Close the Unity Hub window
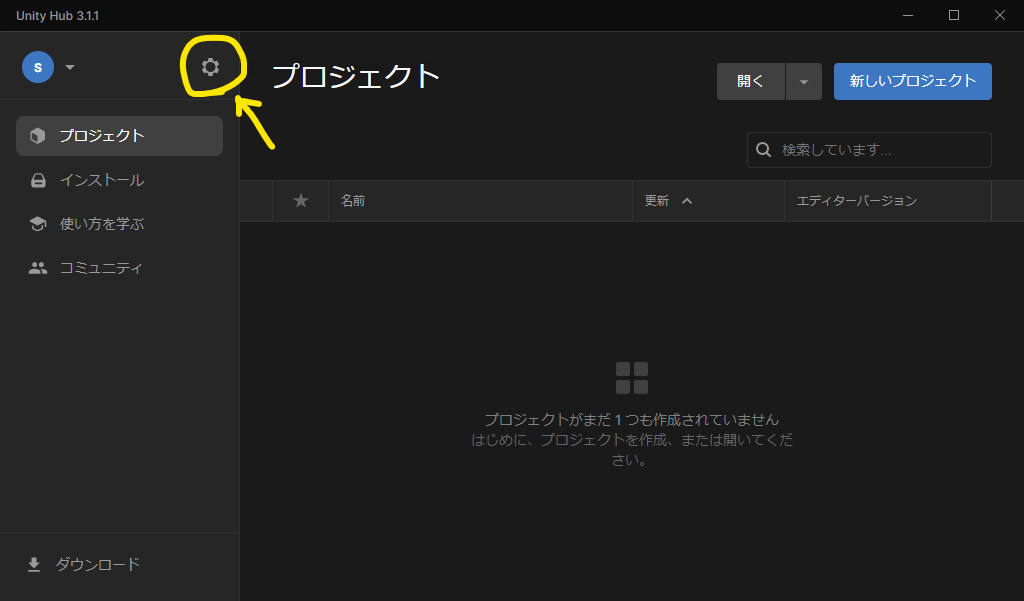 (1000, 15)
